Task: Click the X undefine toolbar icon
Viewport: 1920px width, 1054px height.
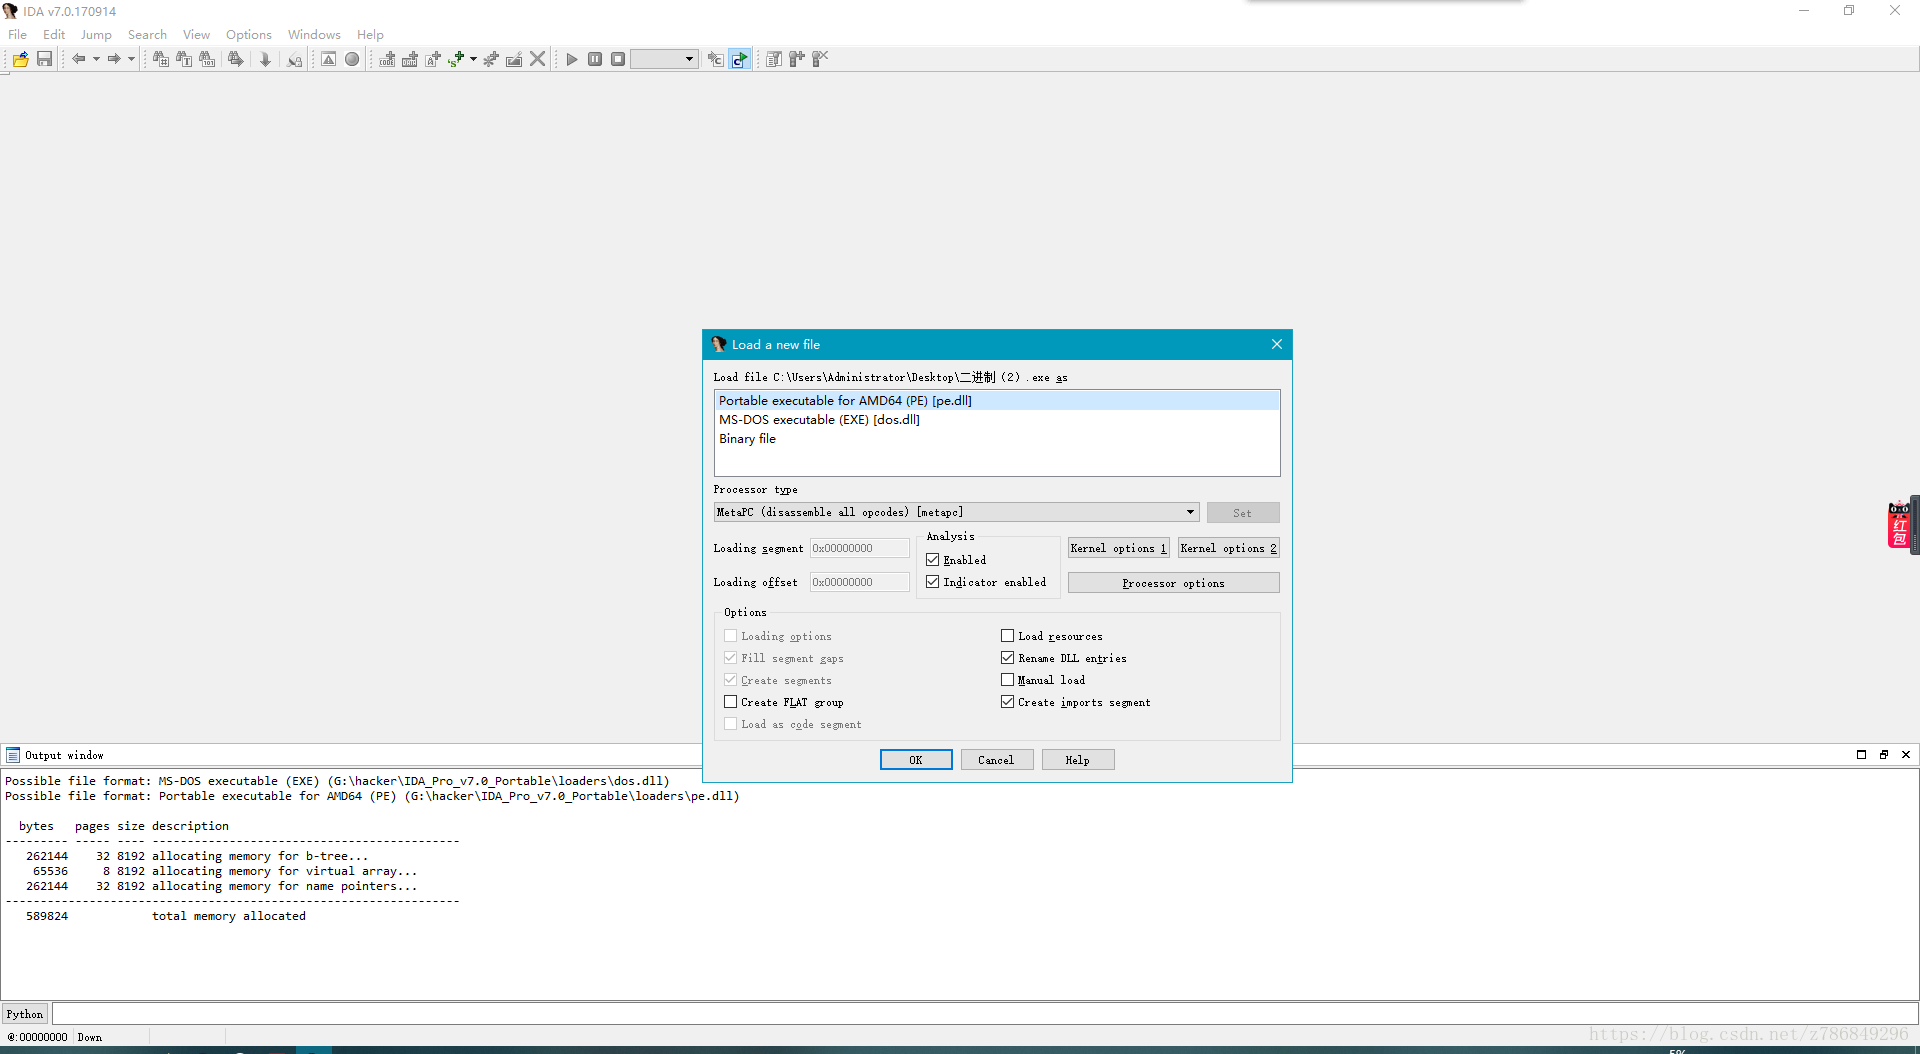Action: (x=537, y=60)
